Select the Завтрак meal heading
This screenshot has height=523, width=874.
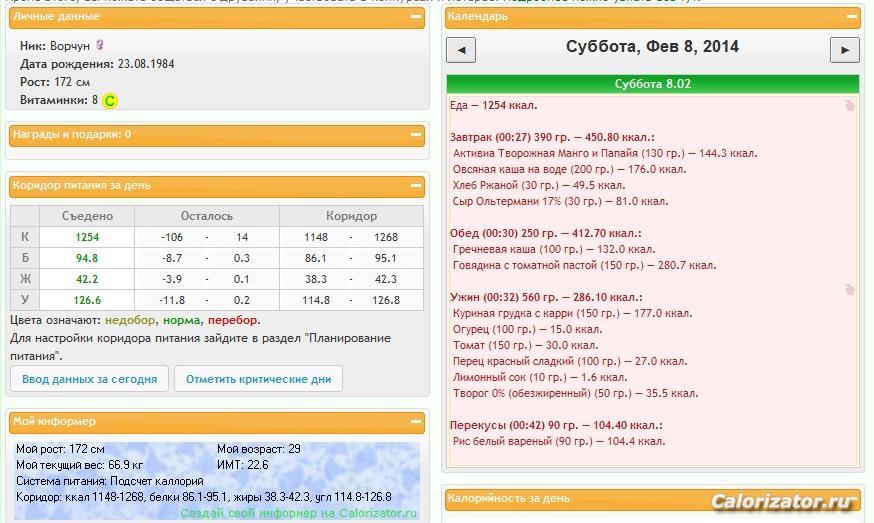(552, 137)
